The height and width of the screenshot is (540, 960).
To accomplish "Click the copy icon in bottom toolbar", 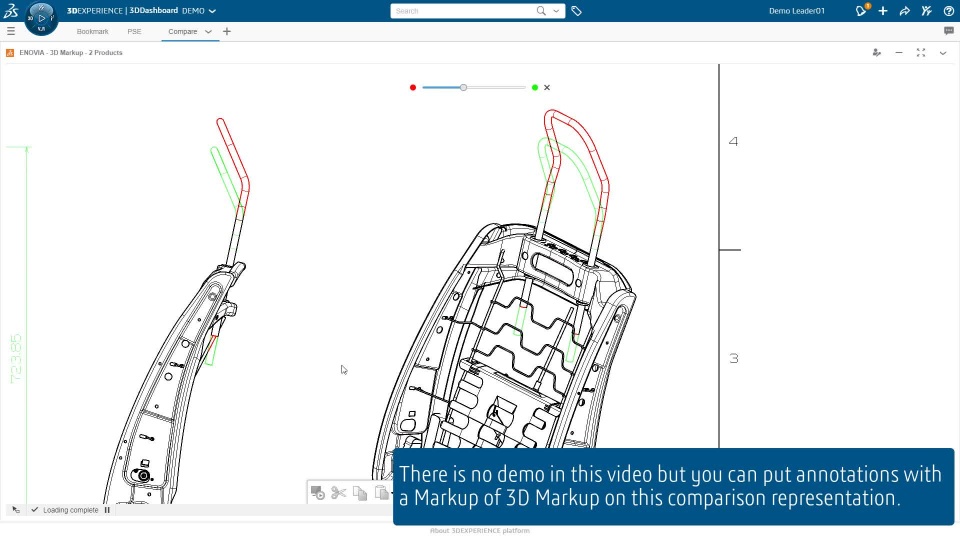I will pos(360,492).
